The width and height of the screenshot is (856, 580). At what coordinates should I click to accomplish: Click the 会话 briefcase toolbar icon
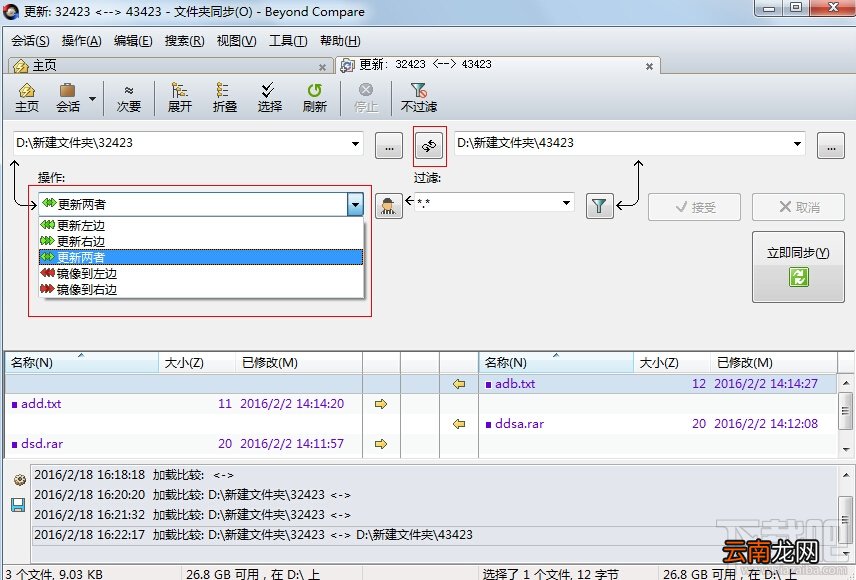(x=68, y=98)
